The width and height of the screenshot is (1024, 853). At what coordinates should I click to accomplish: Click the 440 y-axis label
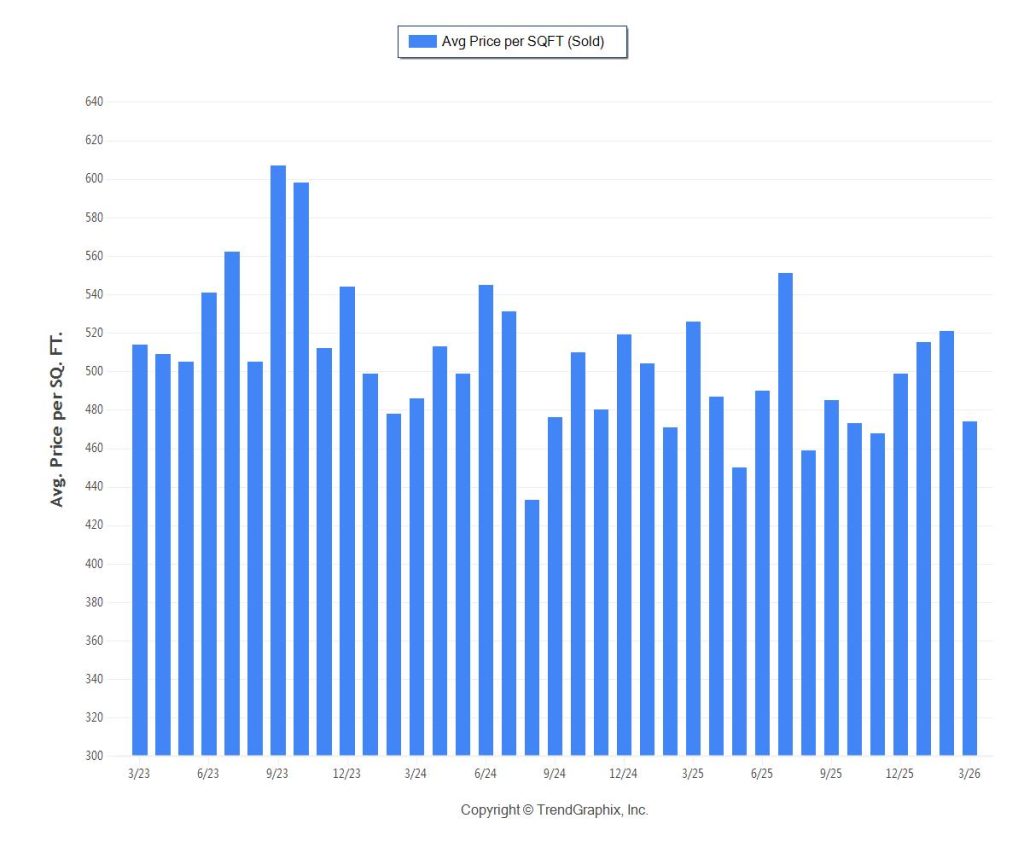[x=94, y=487]
